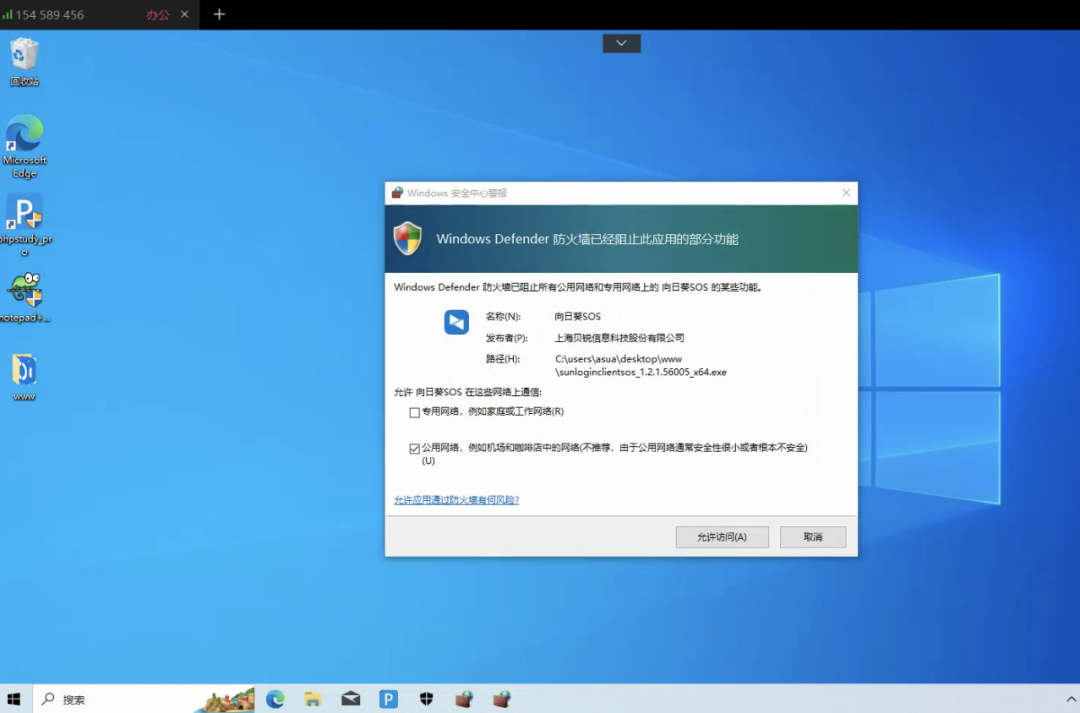Click the publisher name 上海贝锐信息科技股份有限公司
The width and height of the screenshot is (1080, 713).
point(619,338)
